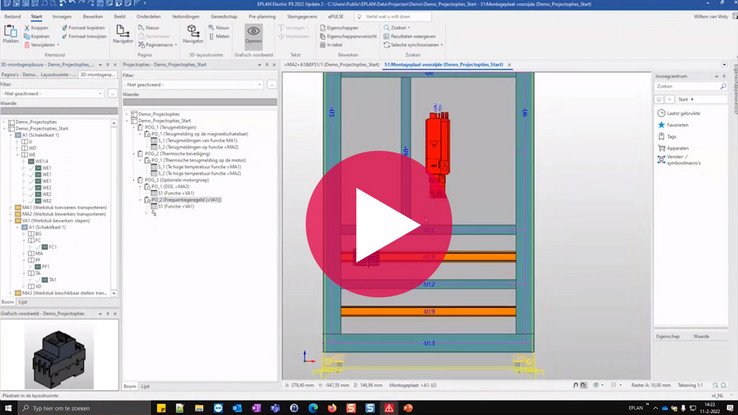Switch to the Pre-planning ribbon tab
Image resolution: width=738 pixels, height=415 pixels.
point(262,16)
